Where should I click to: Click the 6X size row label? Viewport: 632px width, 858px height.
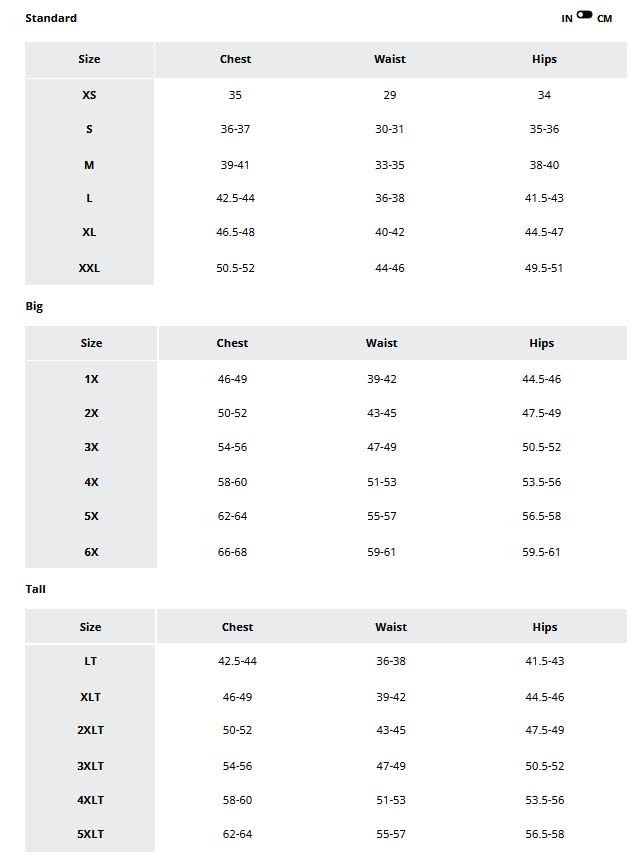[91, 552]
